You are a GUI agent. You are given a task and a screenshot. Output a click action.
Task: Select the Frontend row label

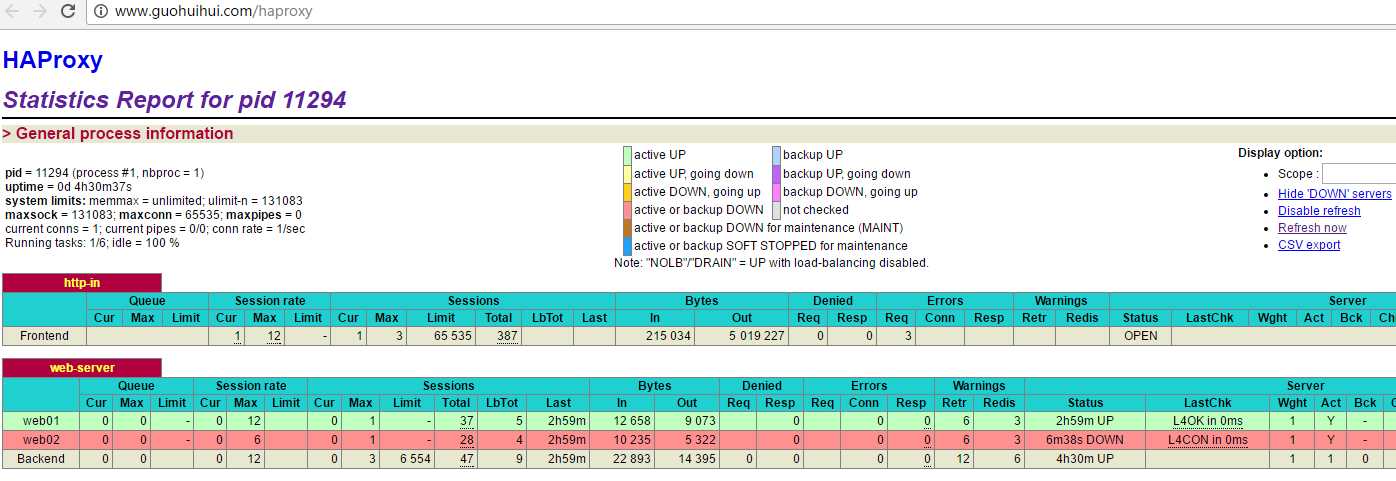click(x=44, y=336)
